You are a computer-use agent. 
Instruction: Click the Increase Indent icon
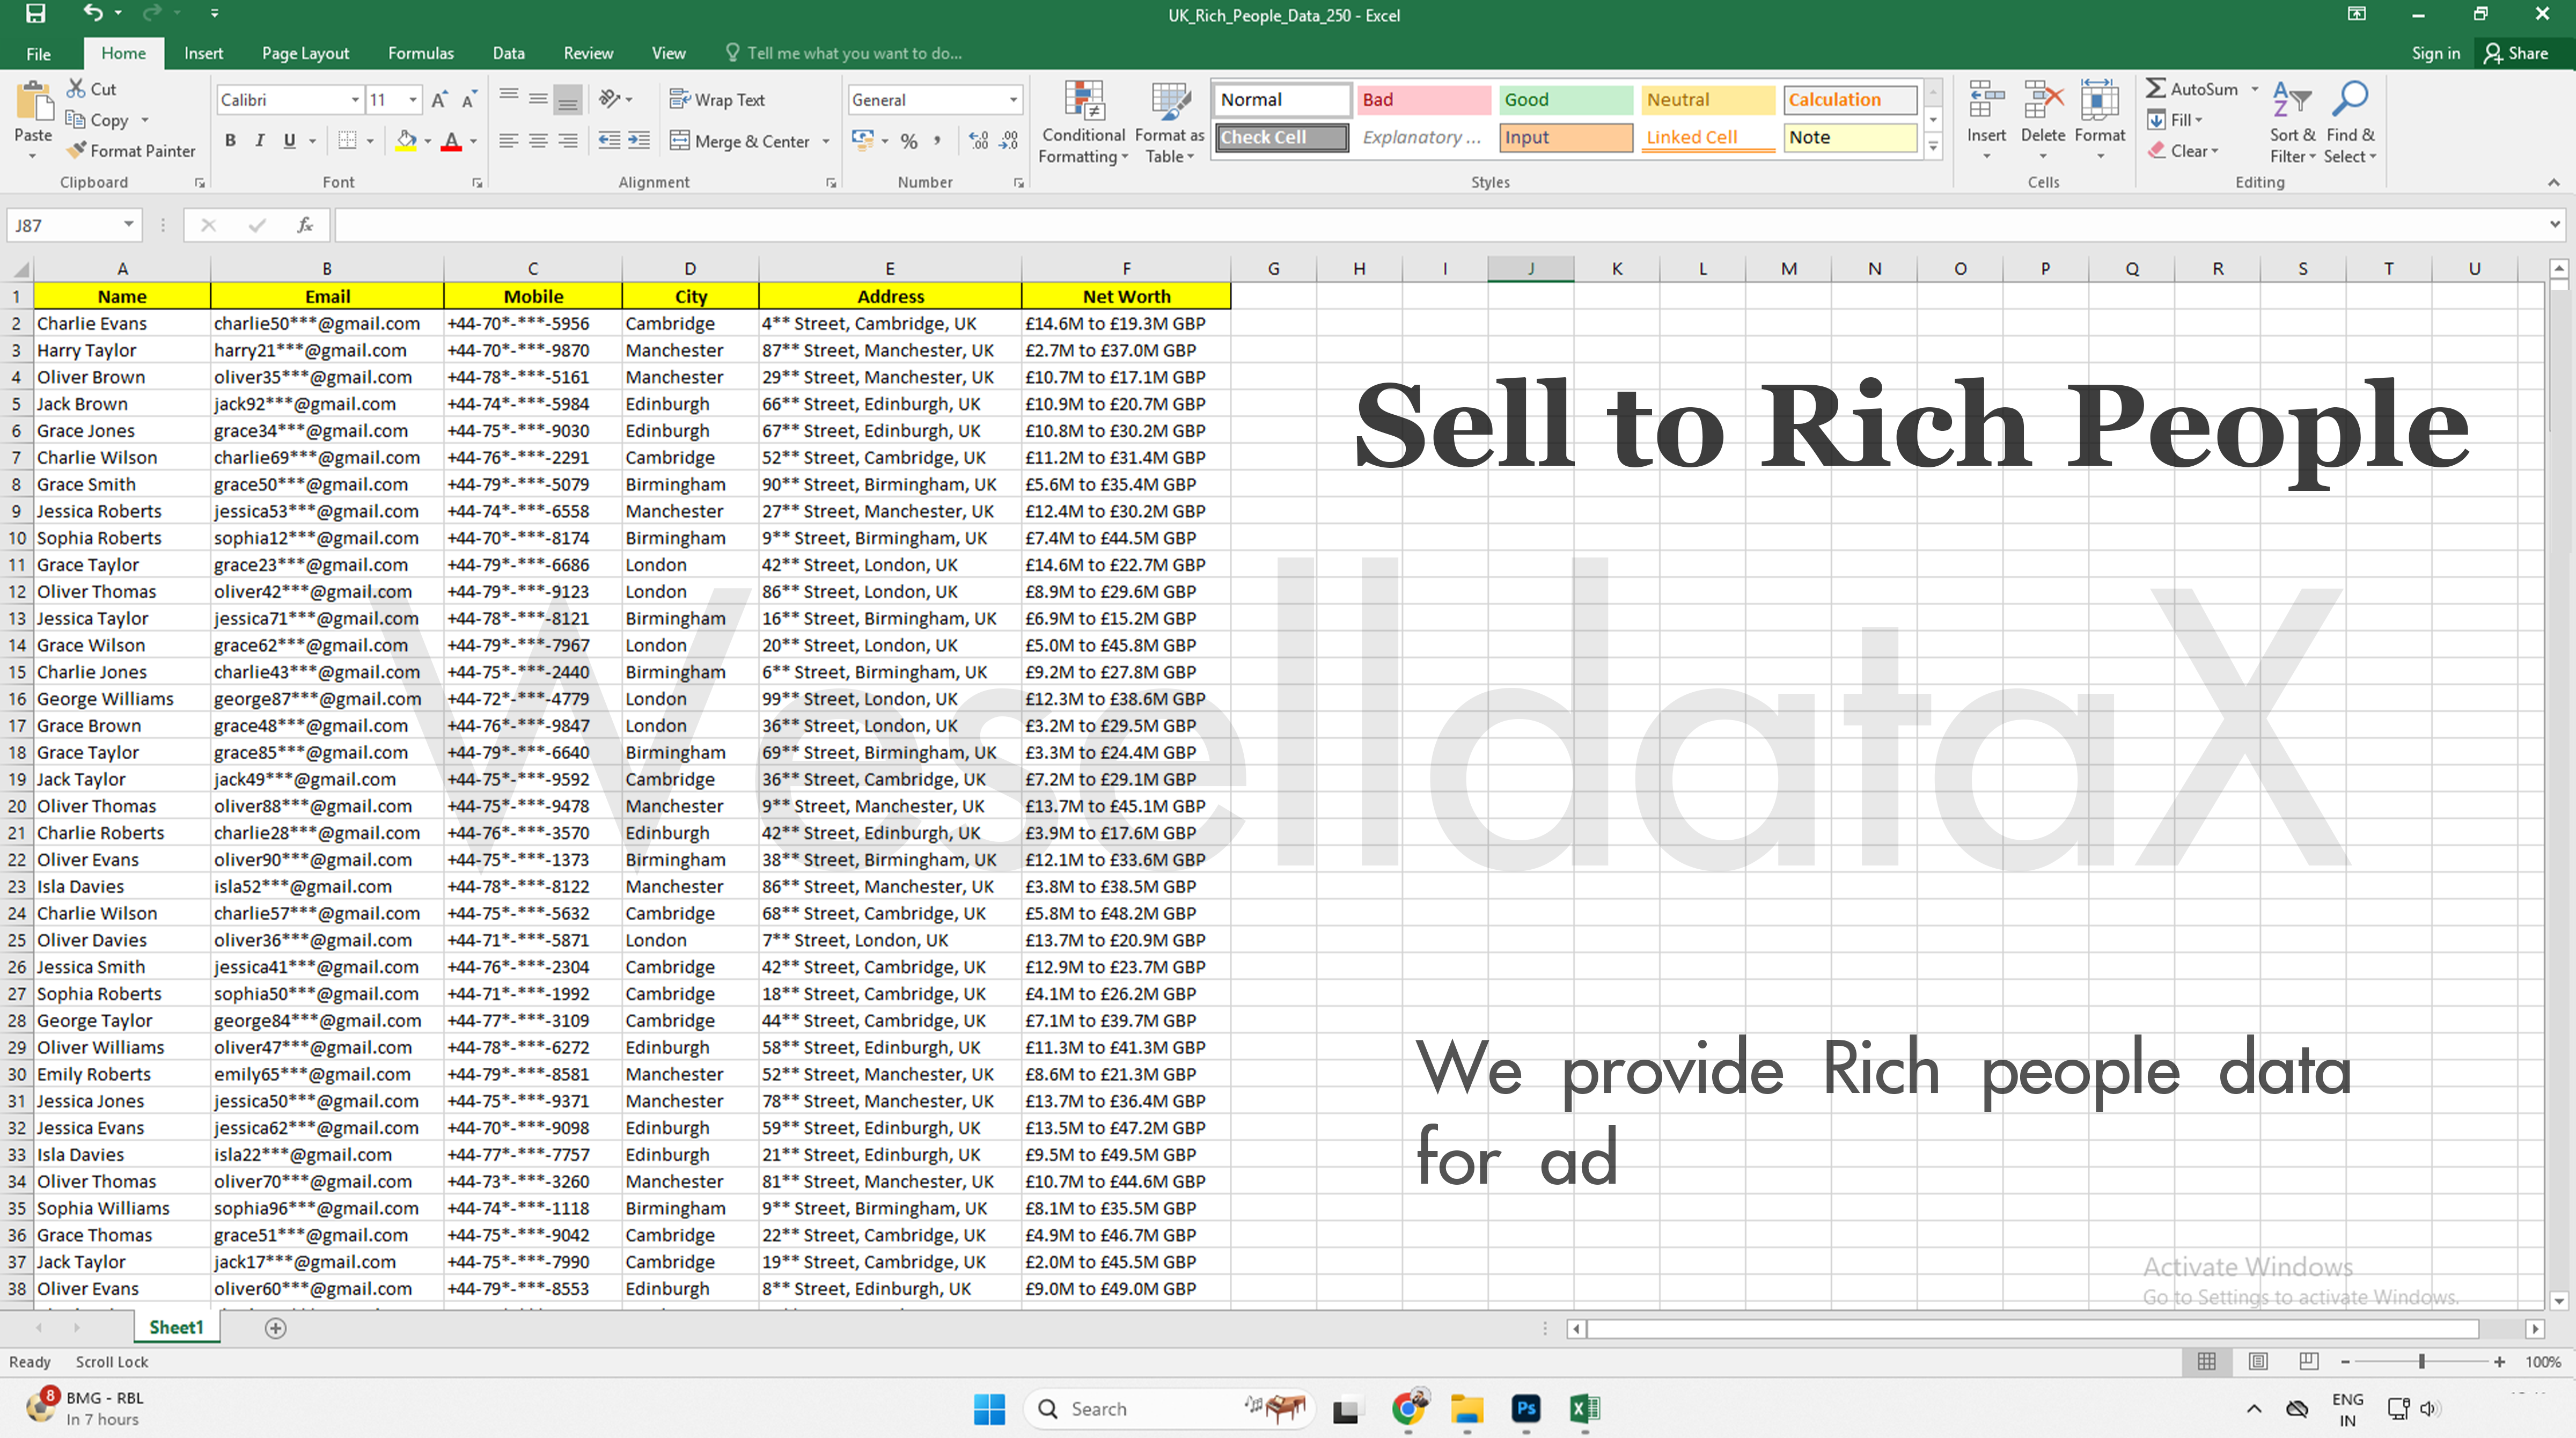click(639, 141)
